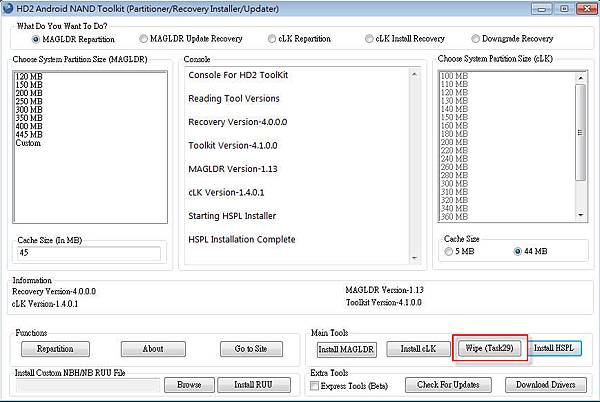
Task: Maximize the HD2 Android NAND Toolkit window
Action: tap(564, 8)
